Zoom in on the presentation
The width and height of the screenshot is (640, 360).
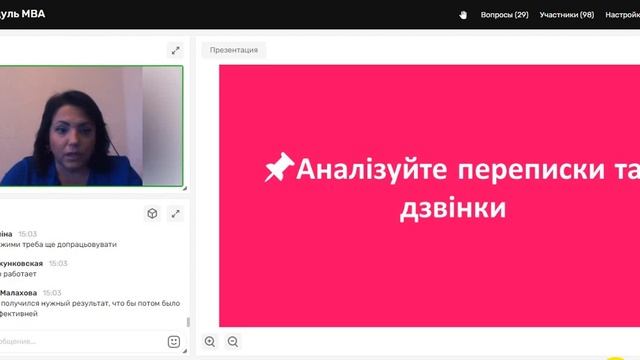[x=210, y=341]
